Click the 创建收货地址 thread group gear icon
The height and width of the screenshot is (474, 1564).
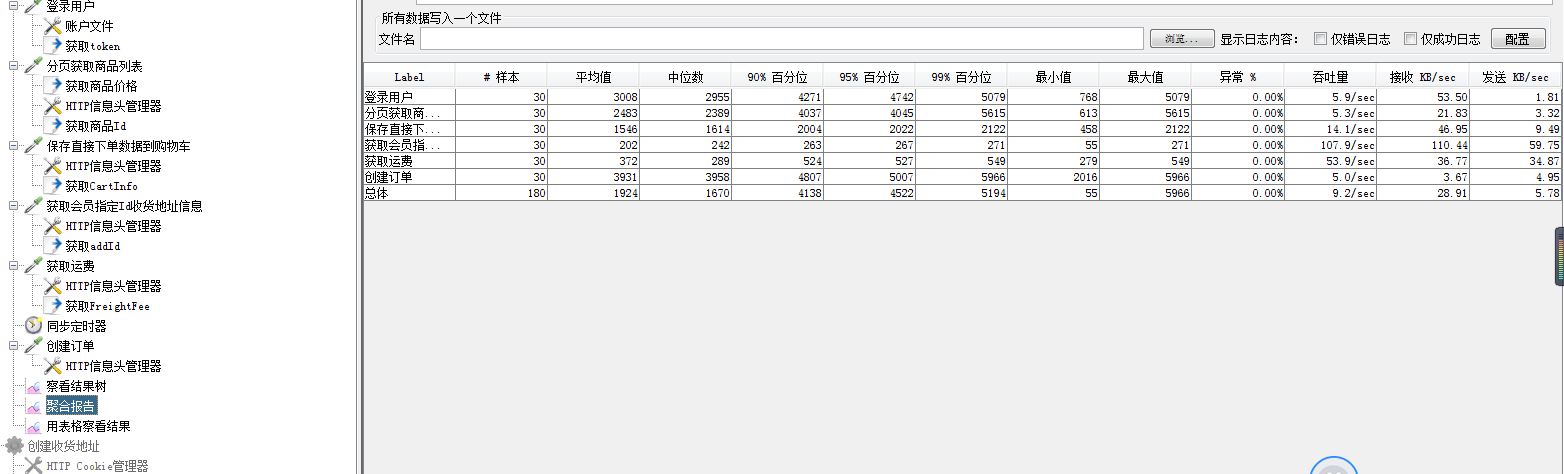tap(15, 446)
